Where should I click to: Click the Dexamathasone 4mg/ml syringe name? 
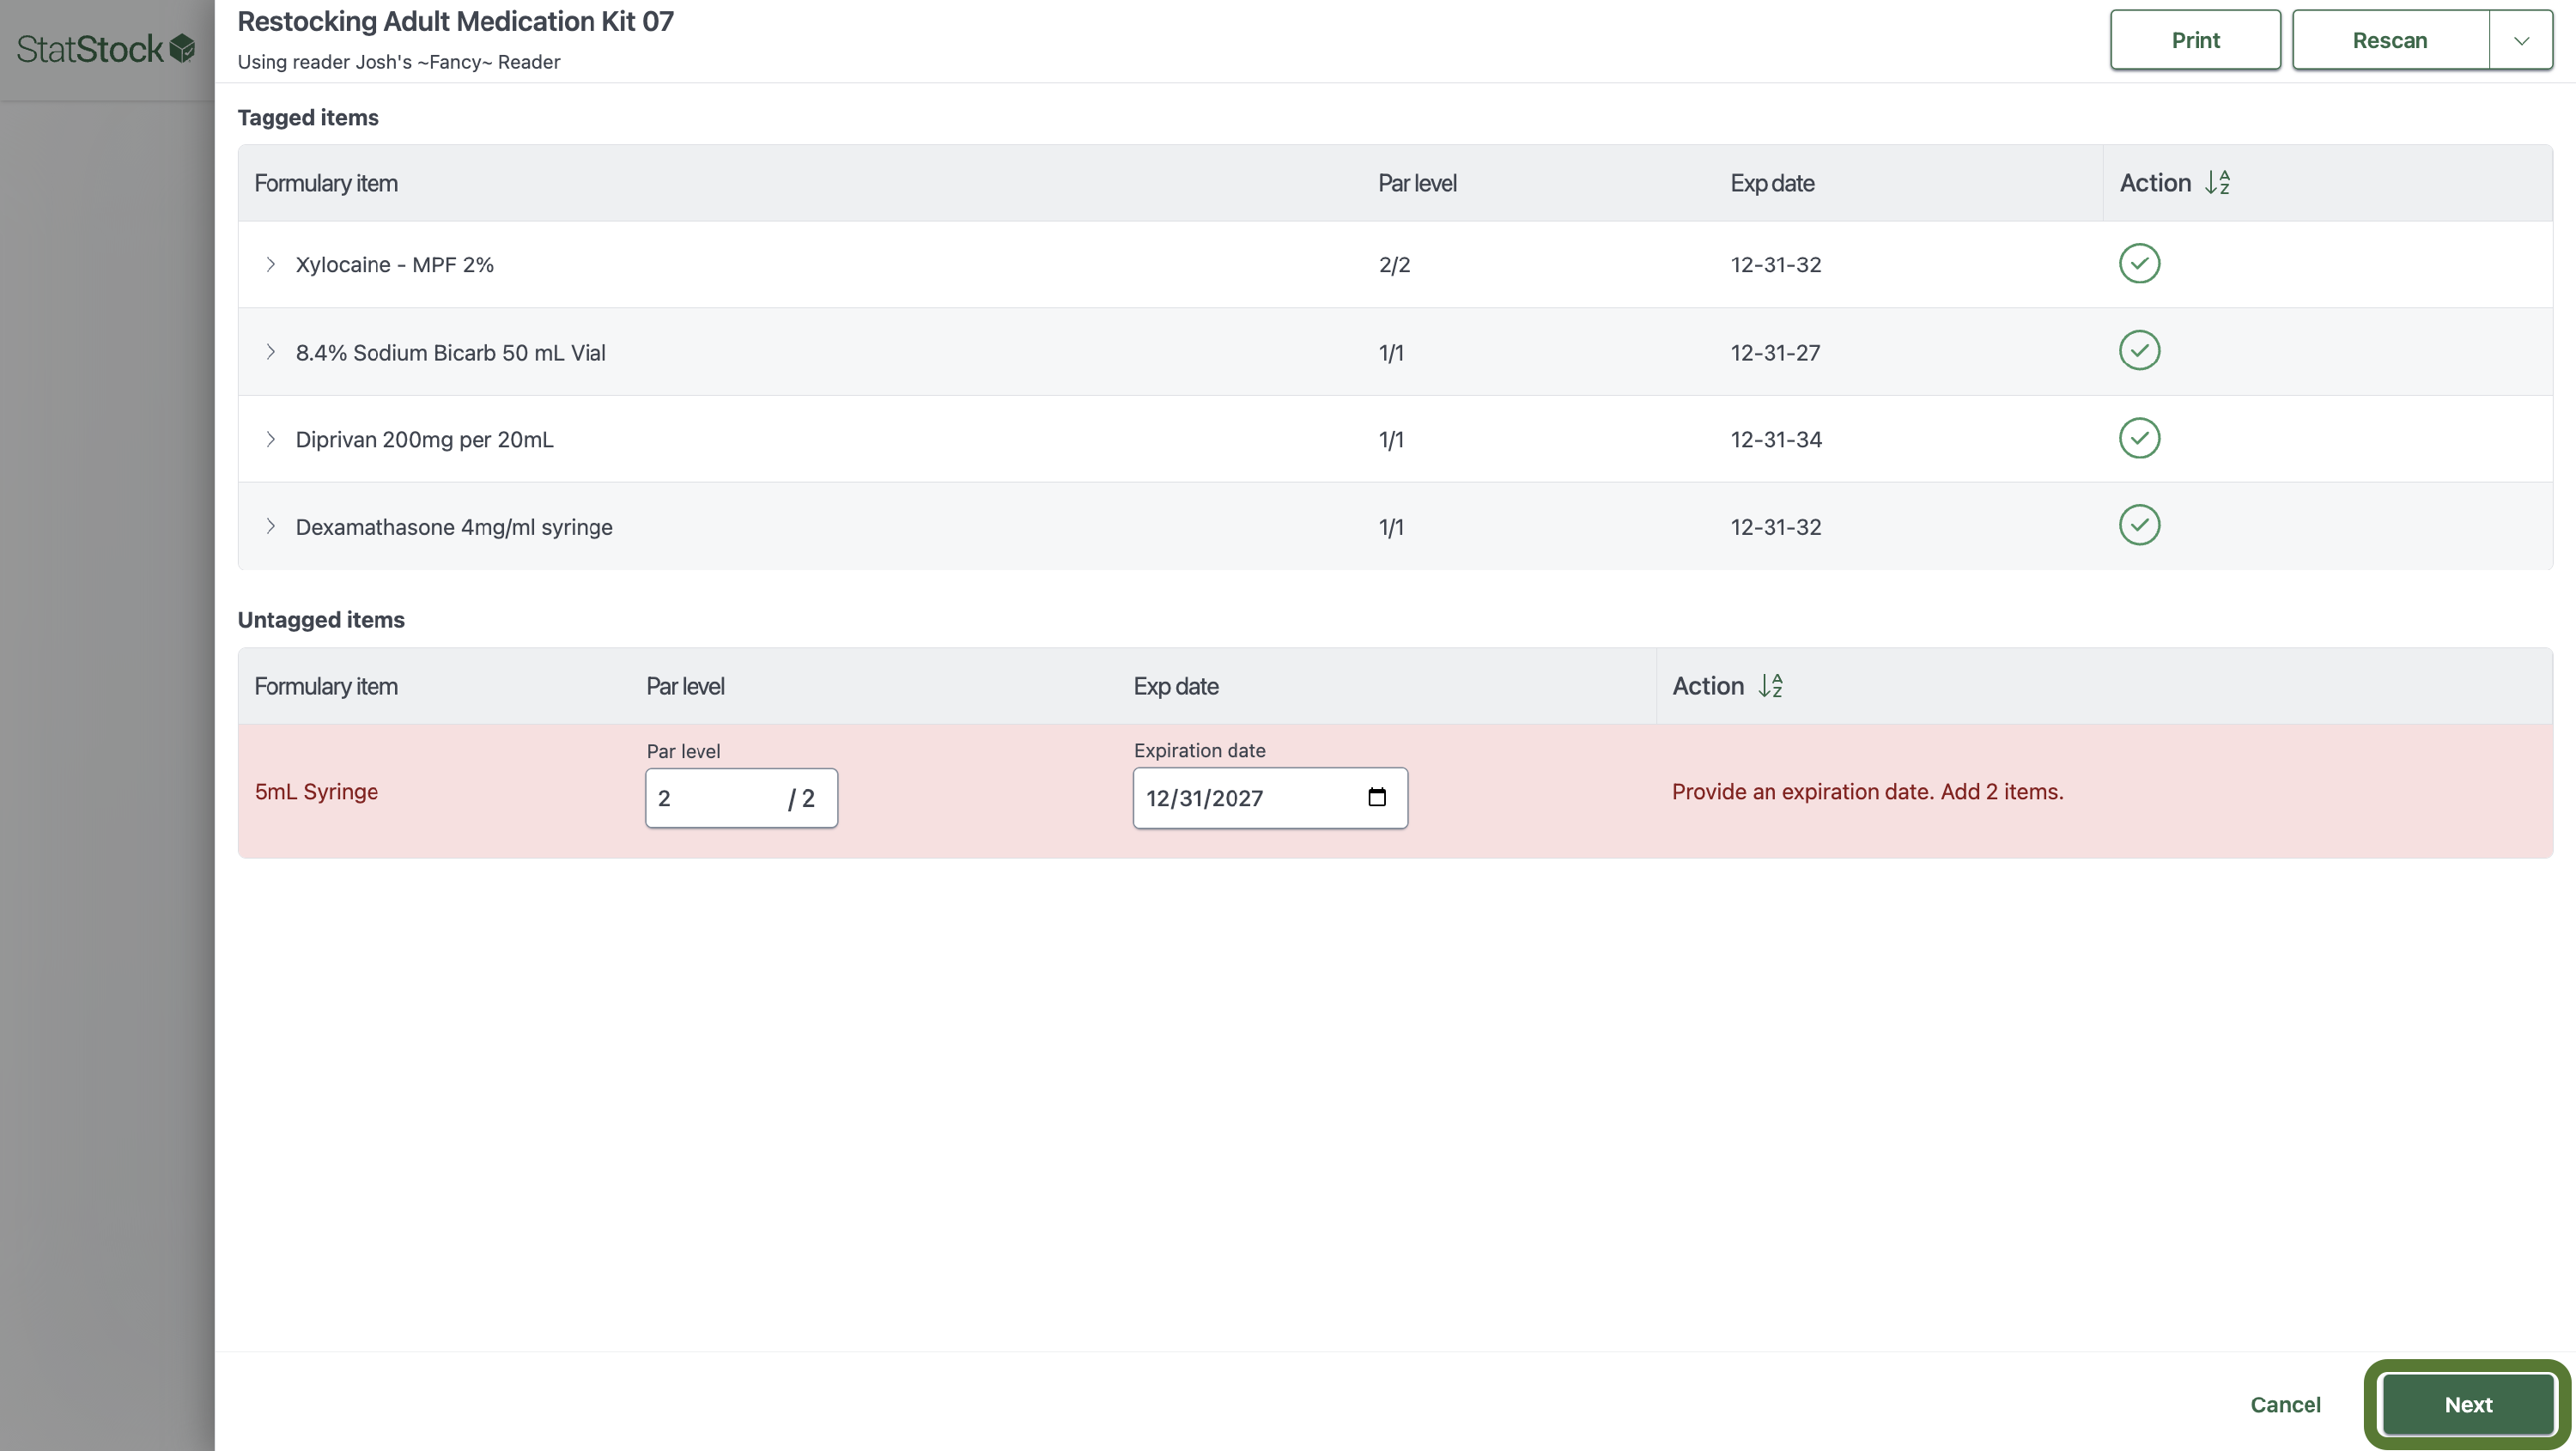click(x=454, y=526)
